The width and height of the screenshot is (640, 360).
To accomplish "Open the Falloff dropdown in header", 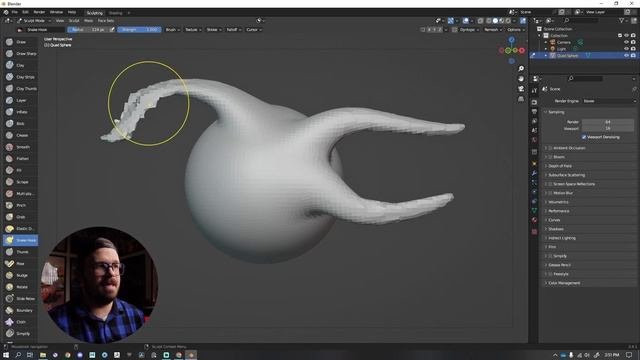I will [233, 29].
